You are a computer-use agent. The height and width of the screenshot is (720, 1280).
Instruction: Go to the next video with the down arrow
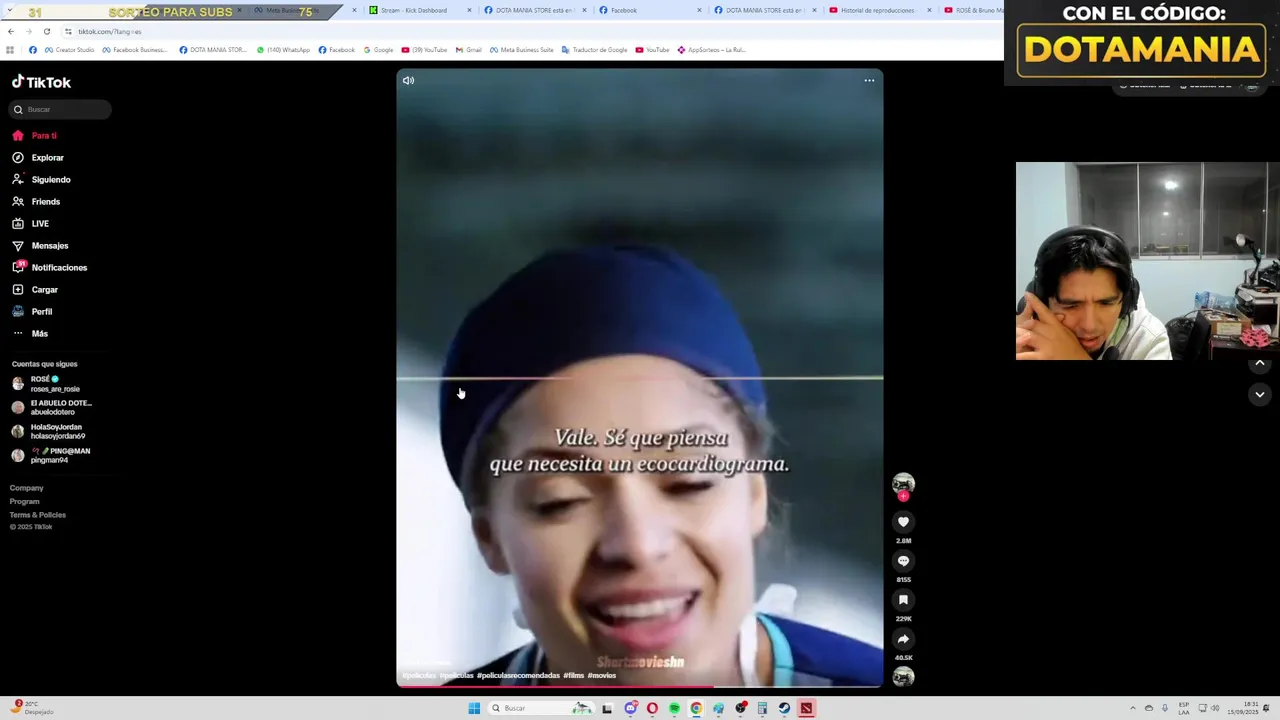point(1260,394)
